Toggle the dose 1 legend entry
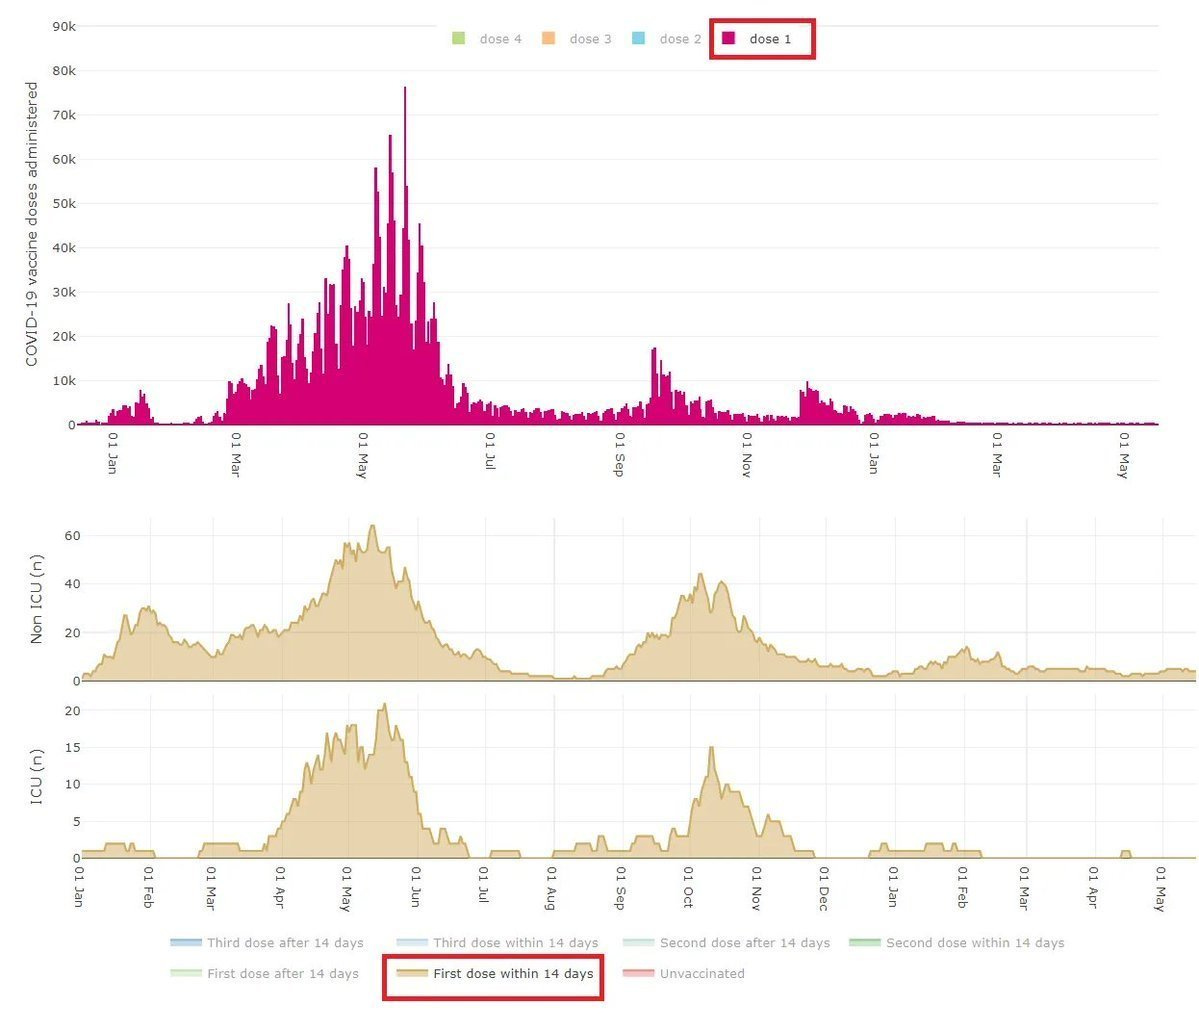 [757, 39]
